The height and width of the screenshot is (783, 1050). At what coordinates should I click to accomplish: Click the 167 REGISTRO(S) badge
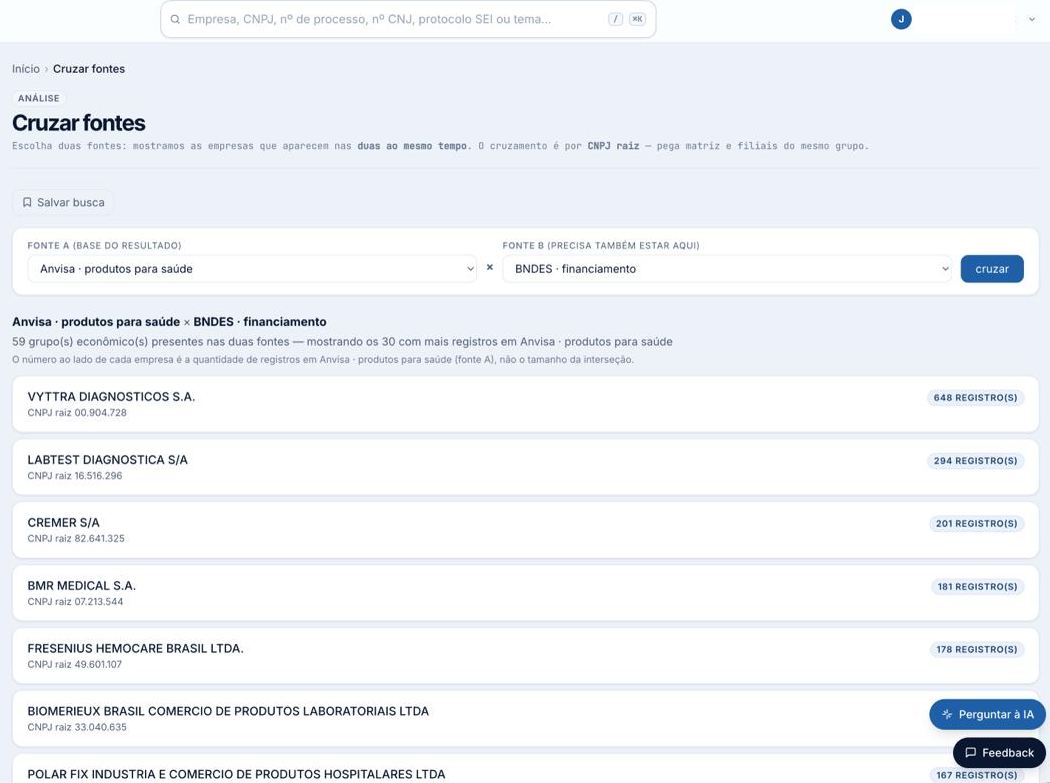976,775
